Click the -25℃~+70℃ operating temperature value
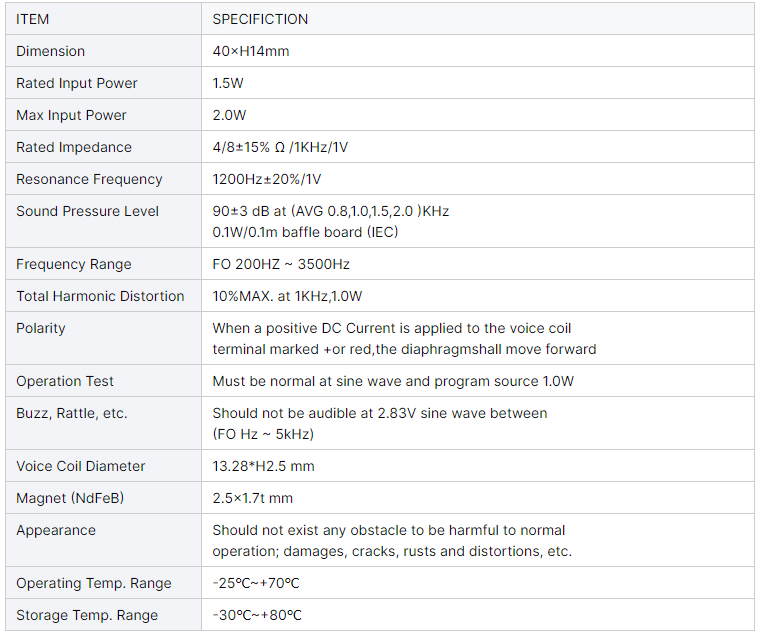 coord(257,583)
